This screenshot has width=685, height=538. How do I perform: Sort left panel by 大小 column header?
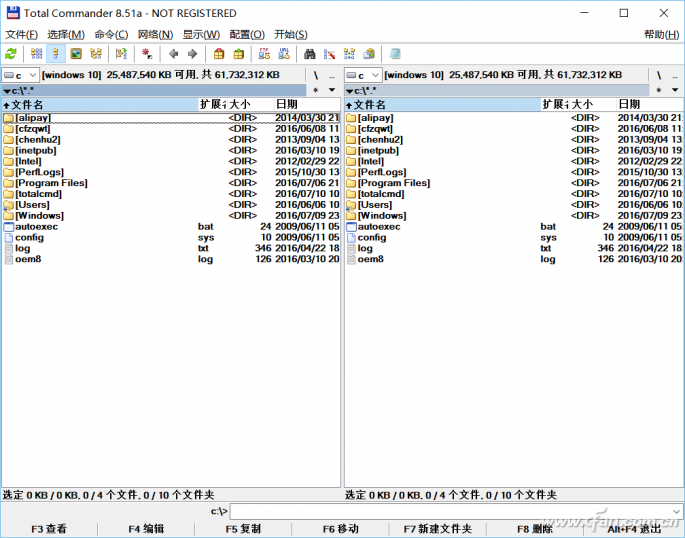251,104
